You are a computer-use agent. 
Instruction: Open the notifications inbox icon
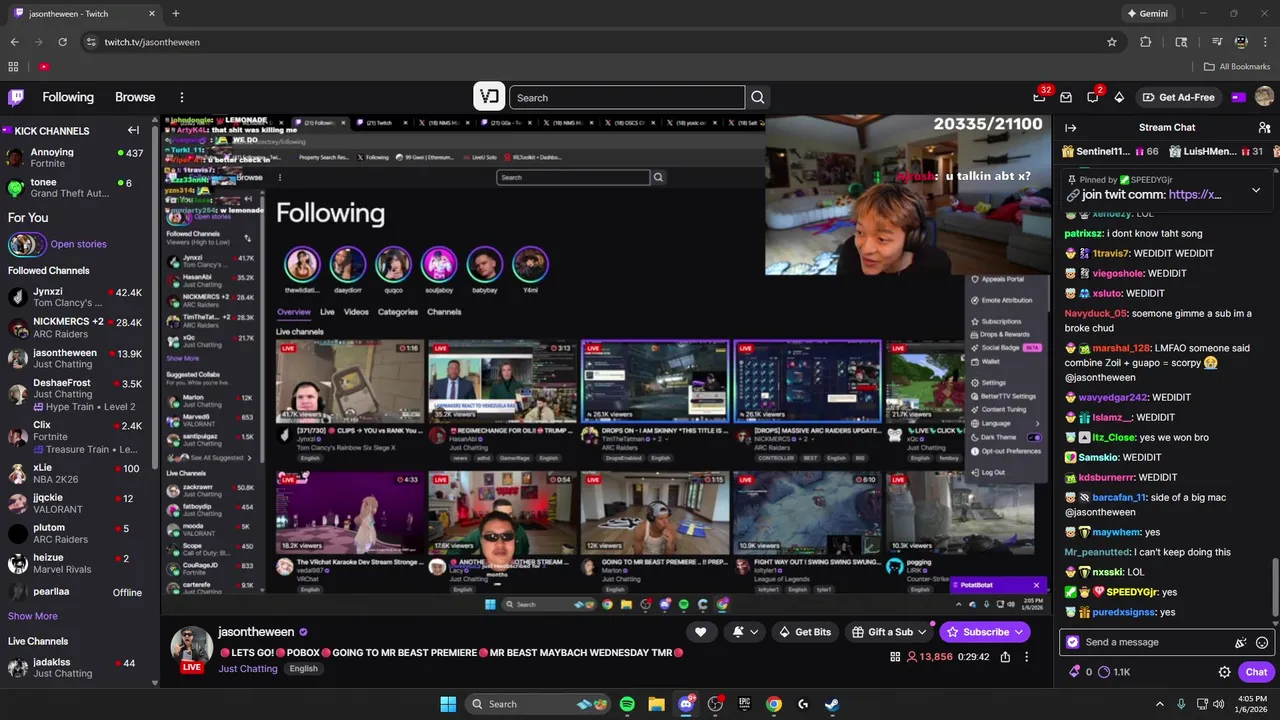tap(1066, 97)
